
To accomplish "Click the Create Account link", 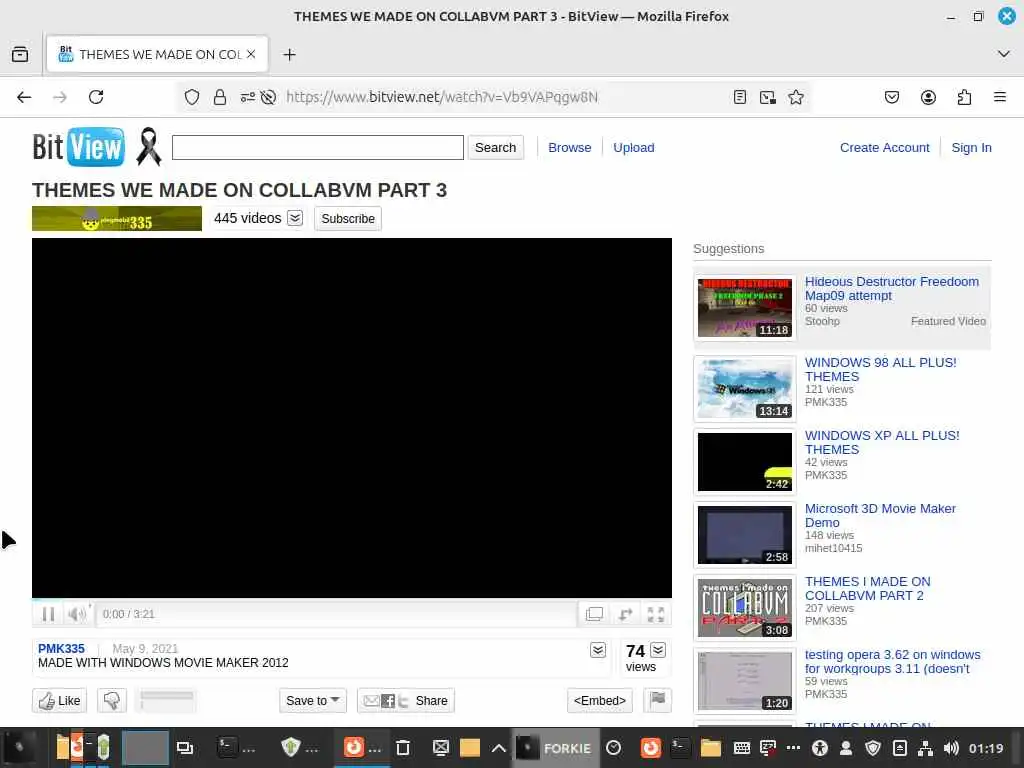I will [x=884, y=148].
